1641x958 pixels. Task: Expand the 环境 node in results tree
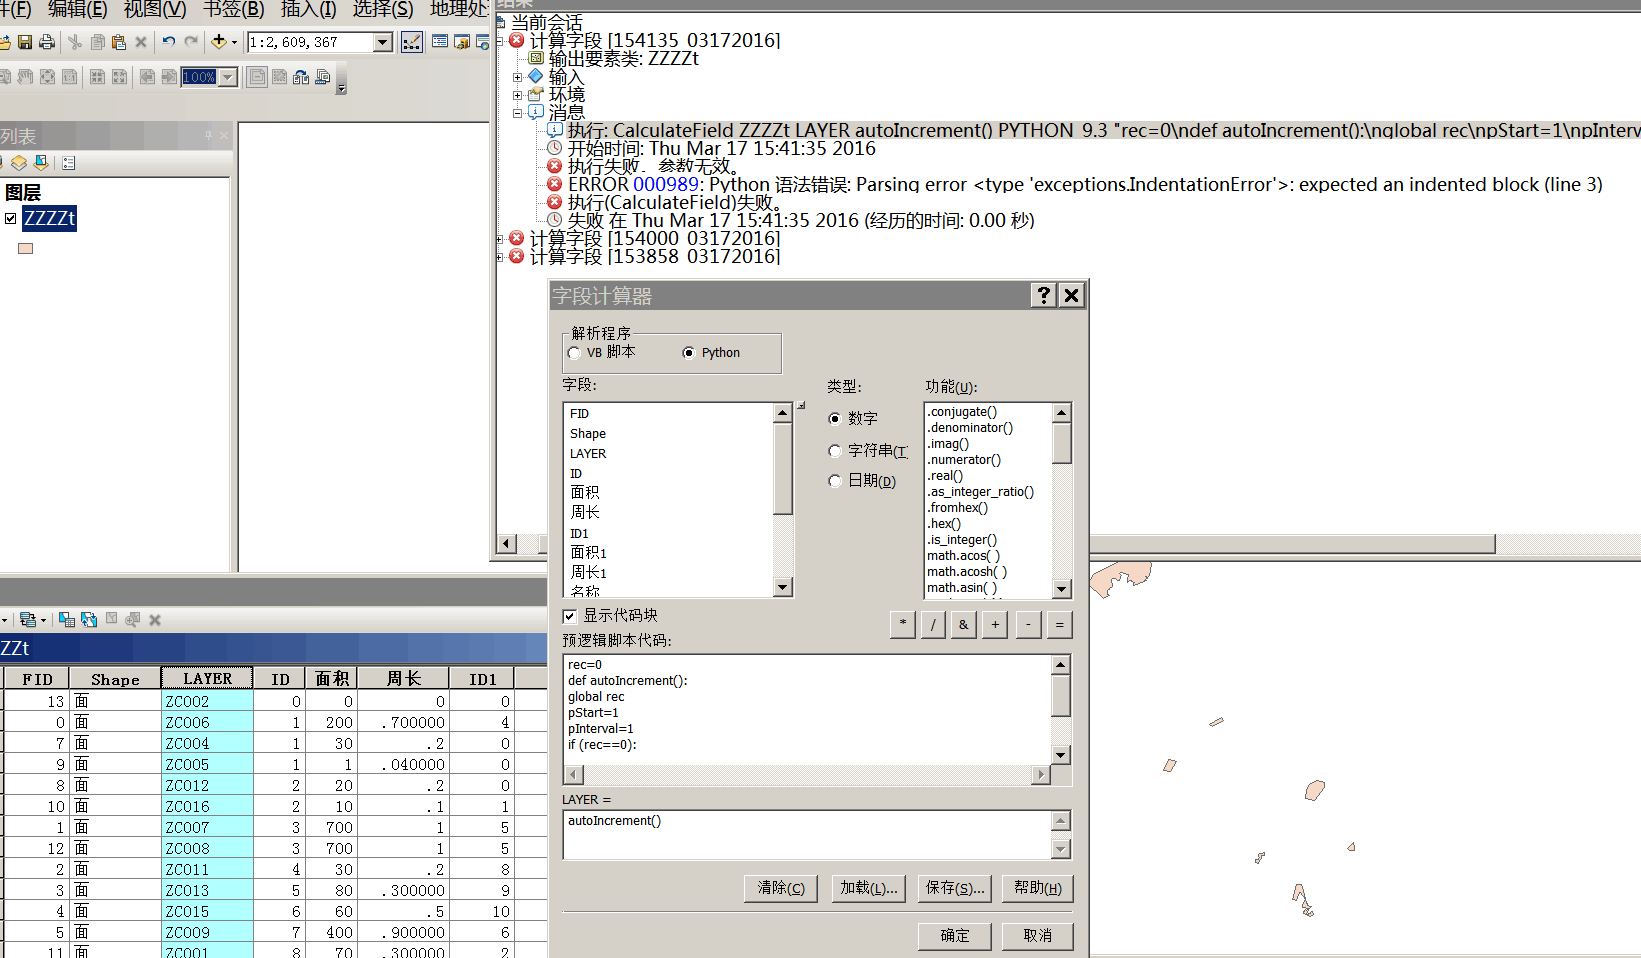pyautogui.click(x=518, y=95)
